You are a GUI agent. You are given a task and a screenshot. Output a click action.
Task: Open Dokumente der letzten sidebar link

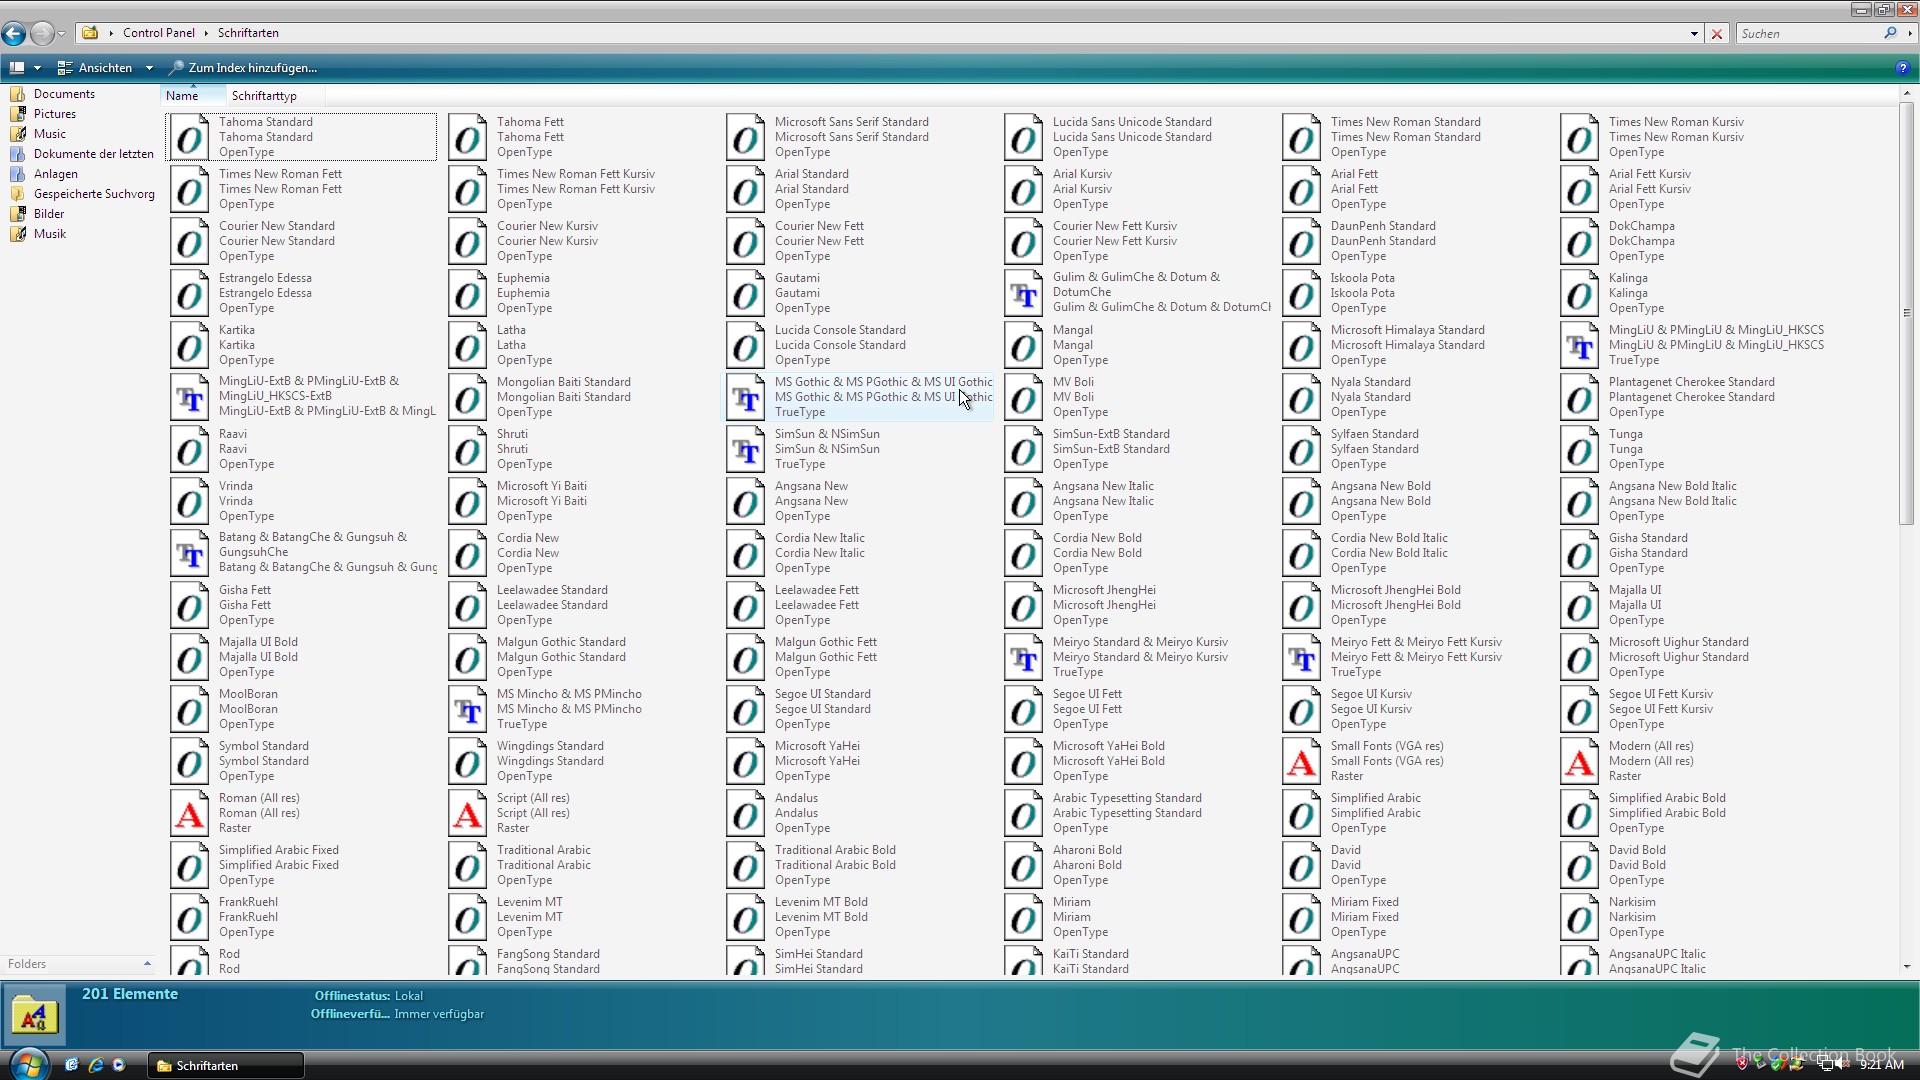[x=93, y=154]
